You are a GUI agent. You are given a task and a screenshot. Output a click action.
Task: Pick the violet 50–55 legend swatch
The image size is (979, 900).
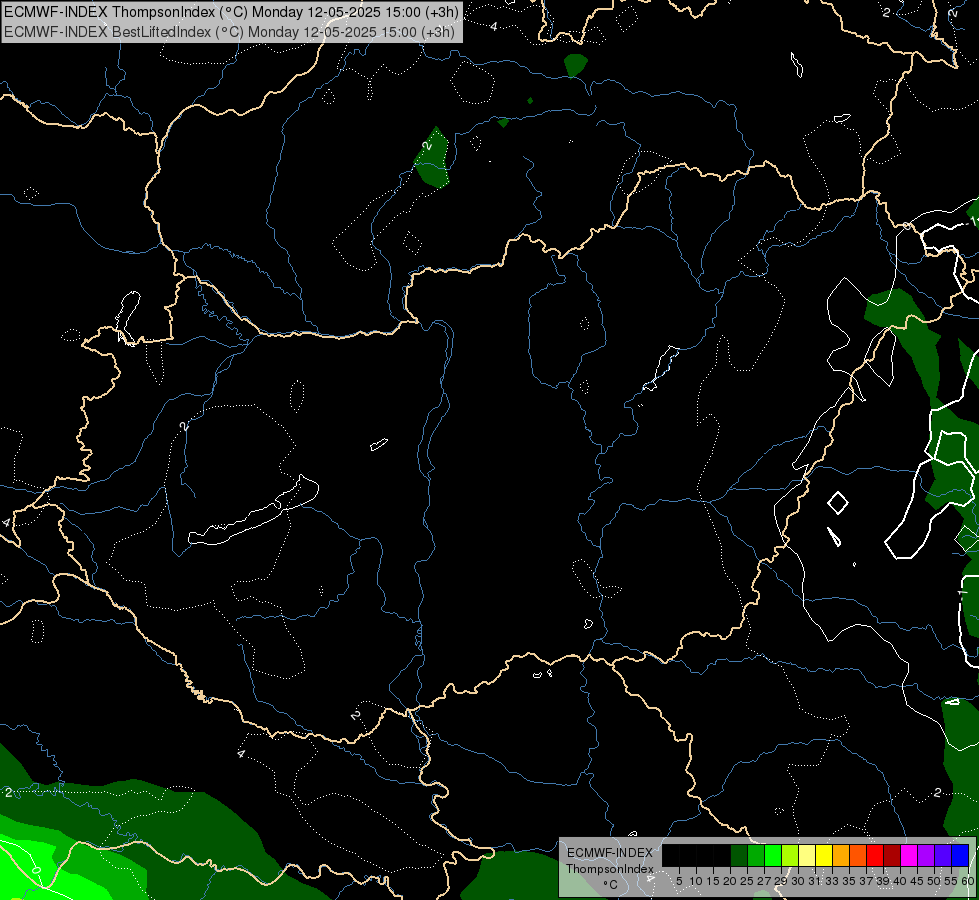pyautogui.click(x=943, y=855)
